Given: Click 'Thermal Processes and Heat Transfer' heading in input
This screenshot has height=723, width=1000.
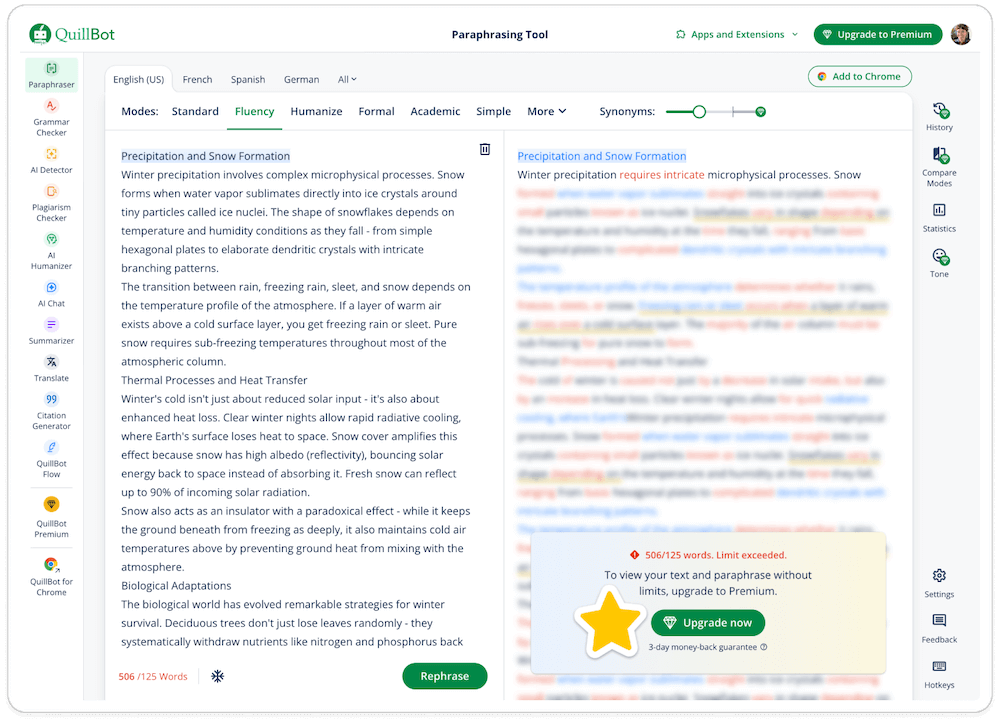Looking at the screenshot, I should tap(214, 381).
